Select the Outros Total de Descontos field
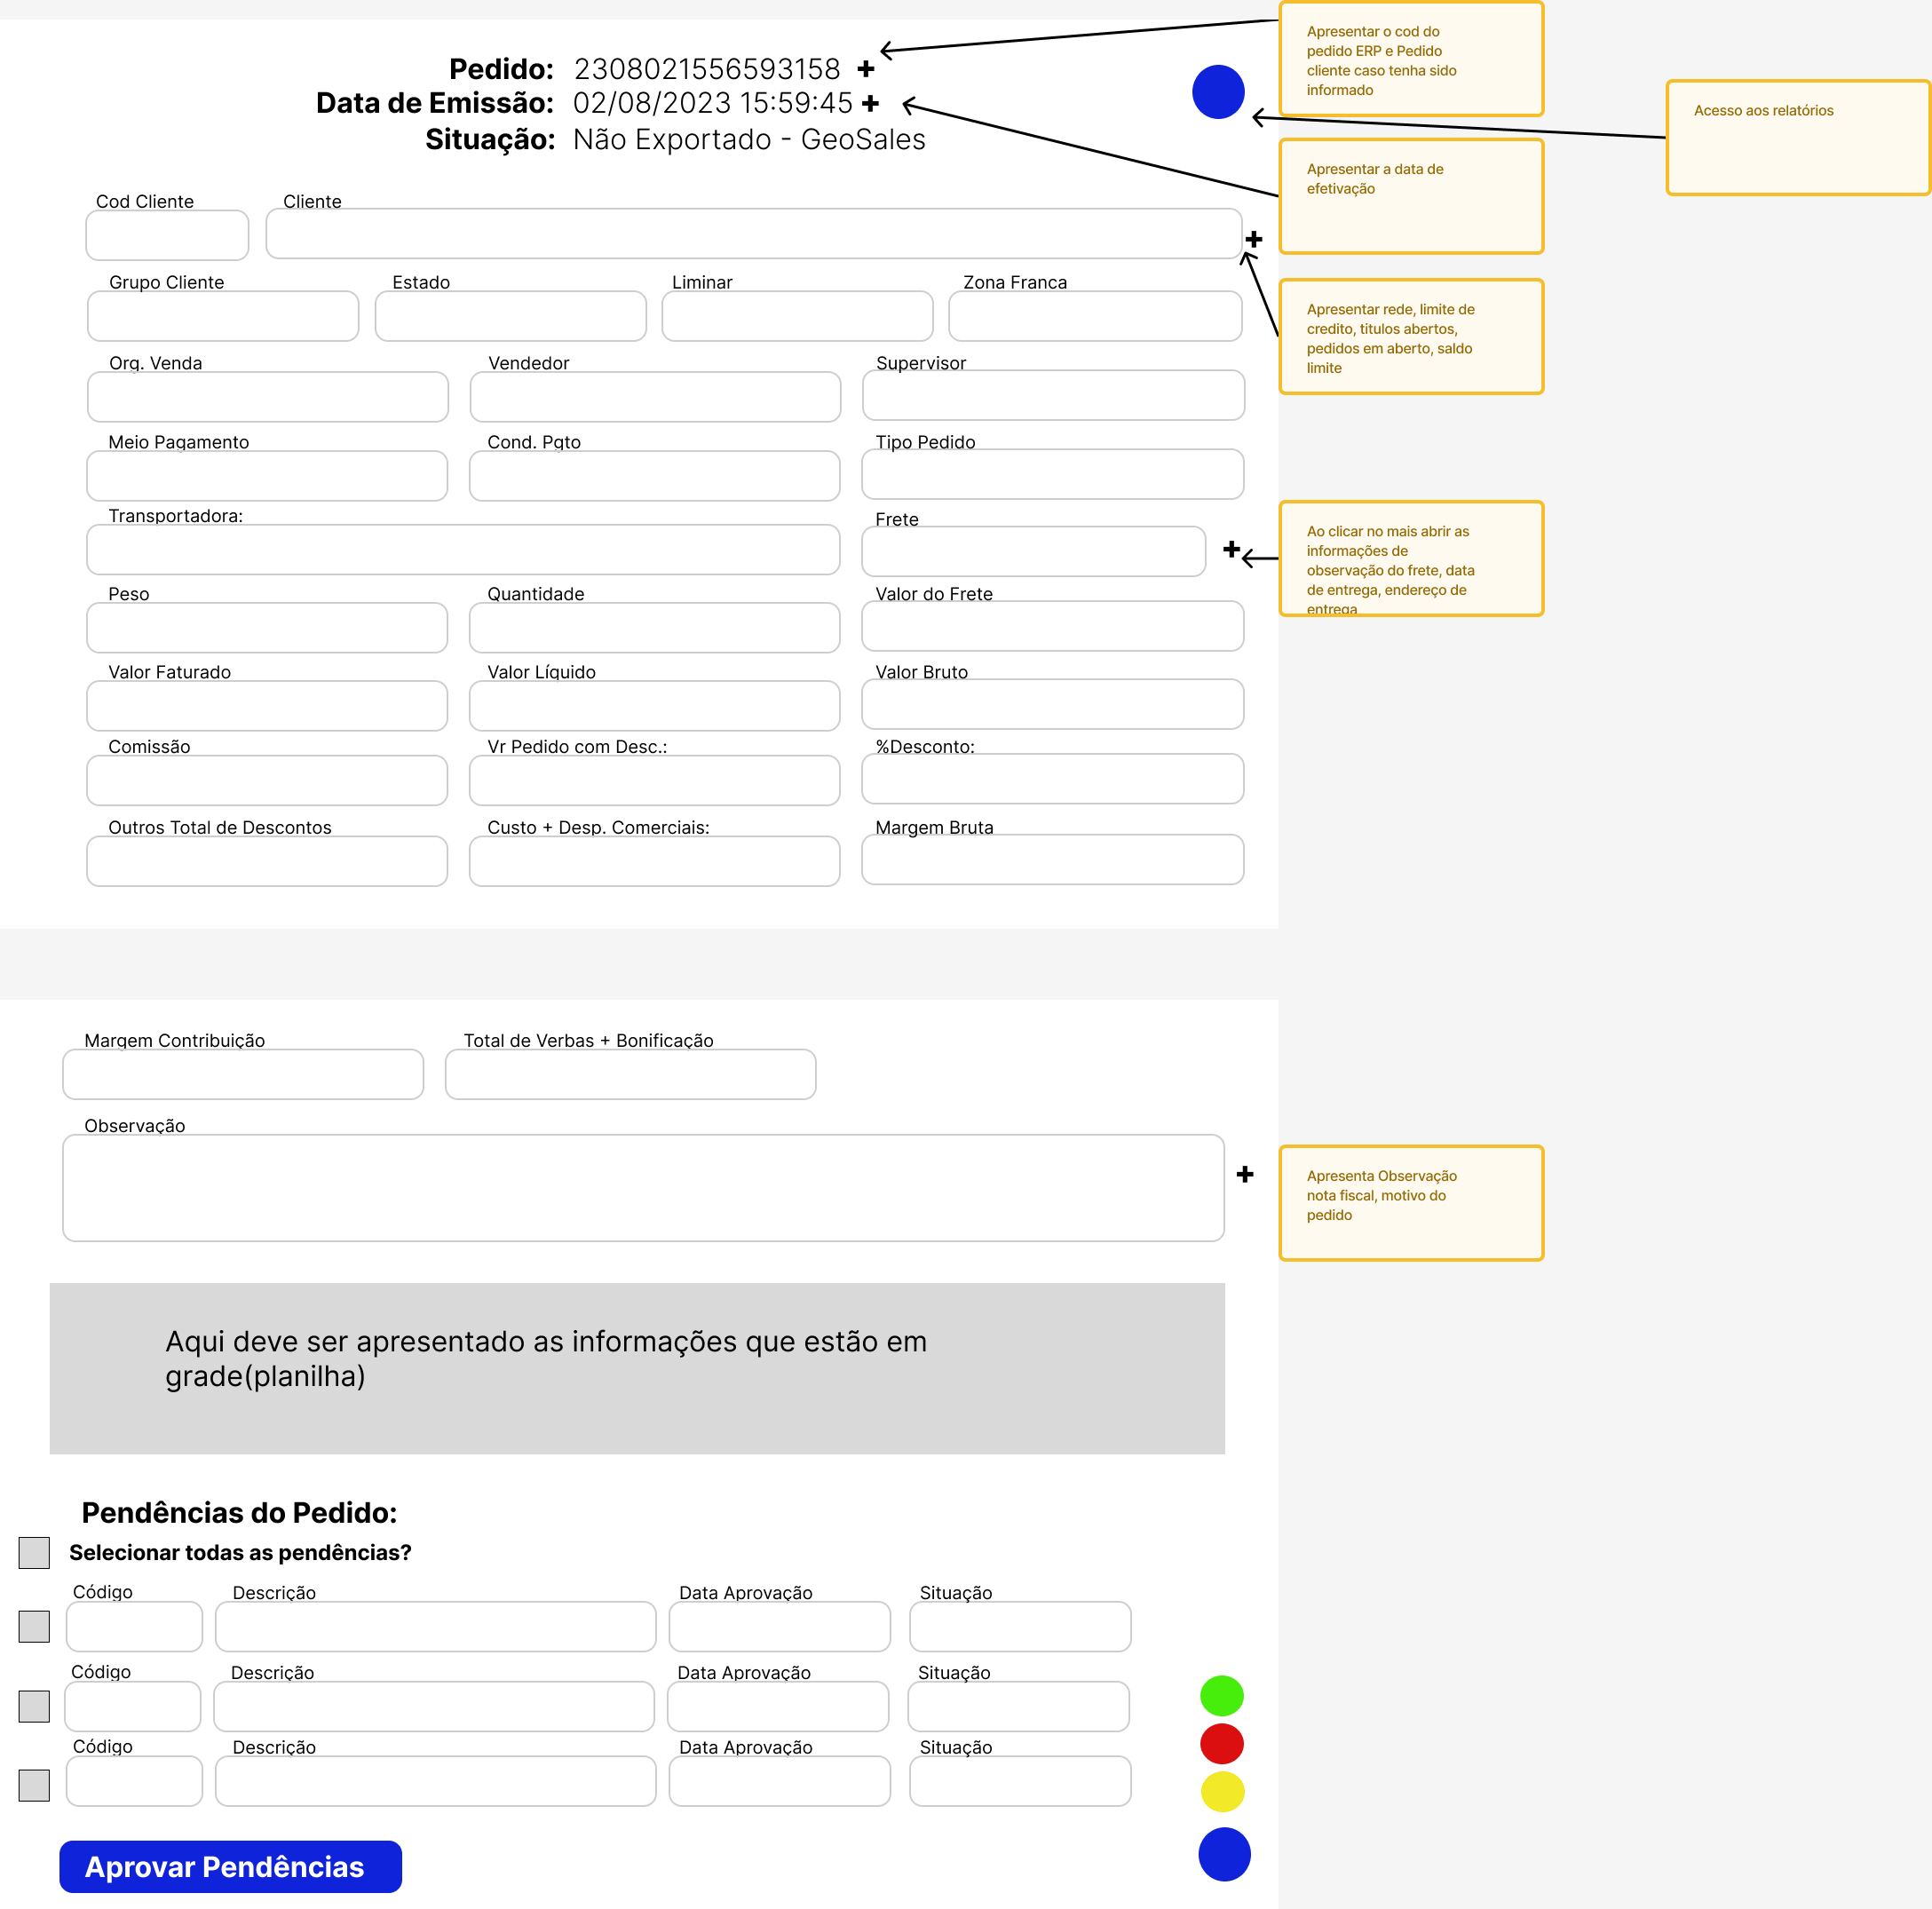1932x1909 pixels. pyautogui.click(x=267, y=861)
